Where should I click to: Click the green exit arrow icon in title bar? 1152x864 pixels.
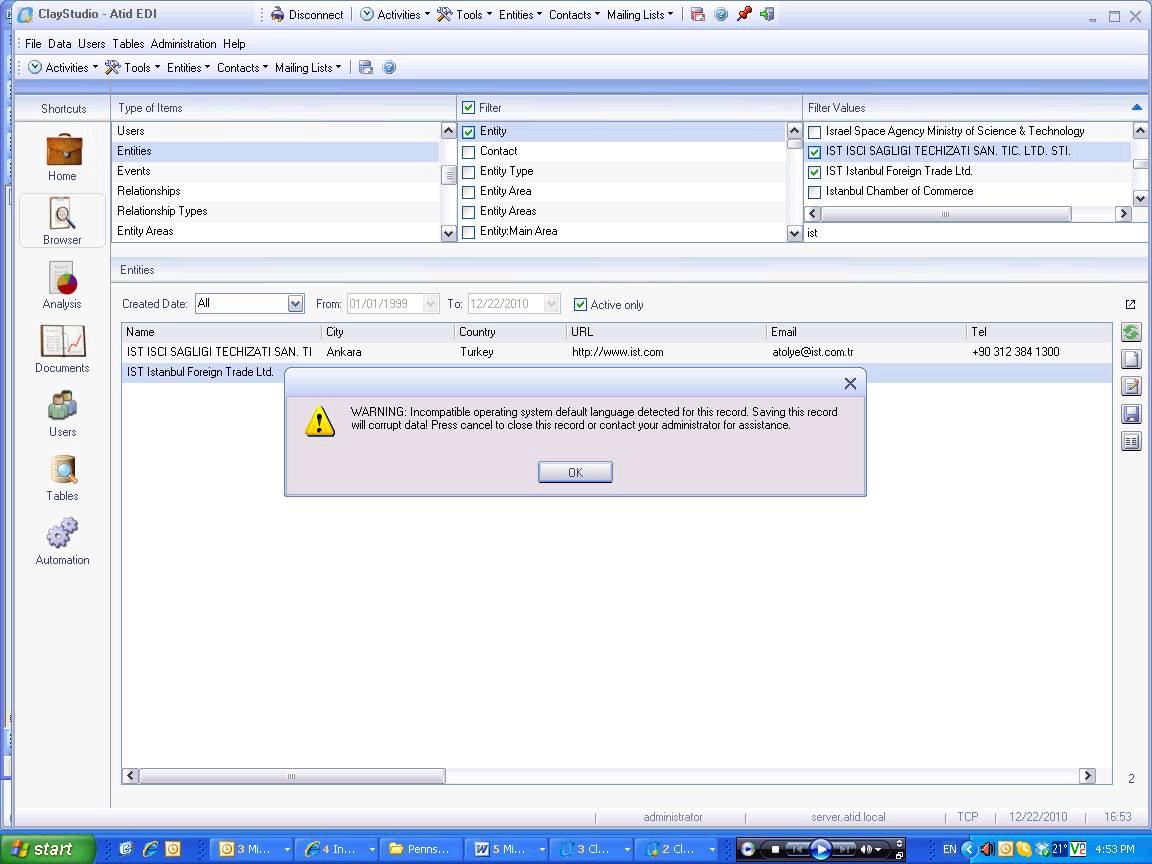click(767, 14)
